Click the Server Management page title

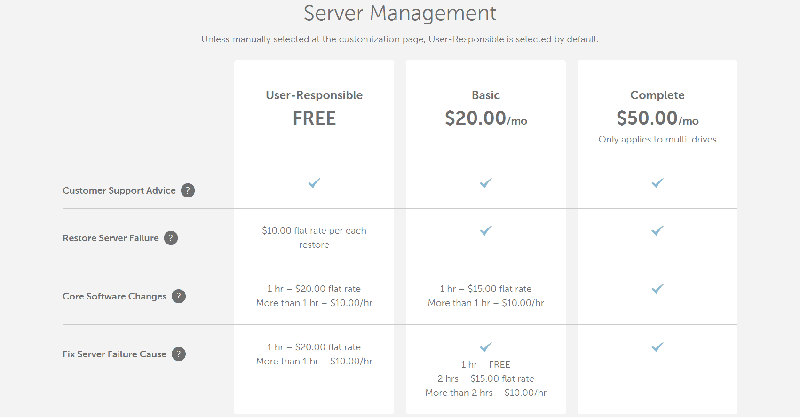[x=399, y=14]
